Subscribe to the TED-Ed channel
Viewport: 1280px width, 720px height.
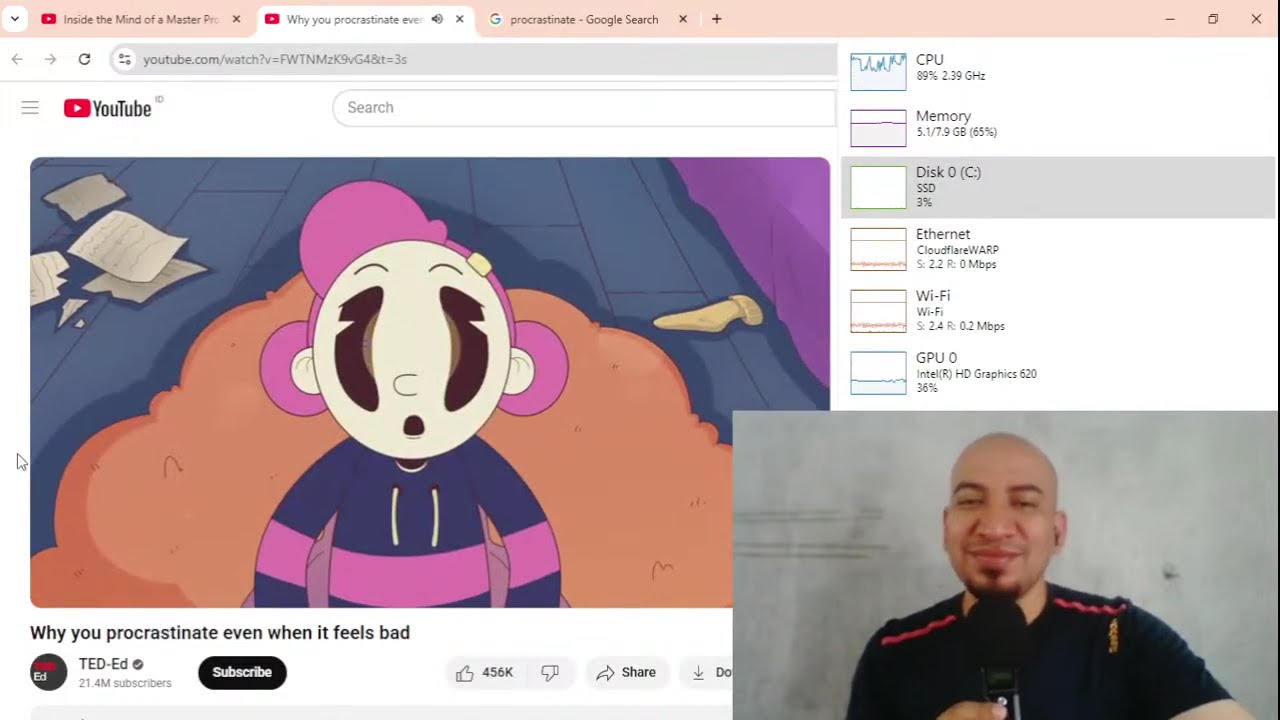(x=242, y=672)
